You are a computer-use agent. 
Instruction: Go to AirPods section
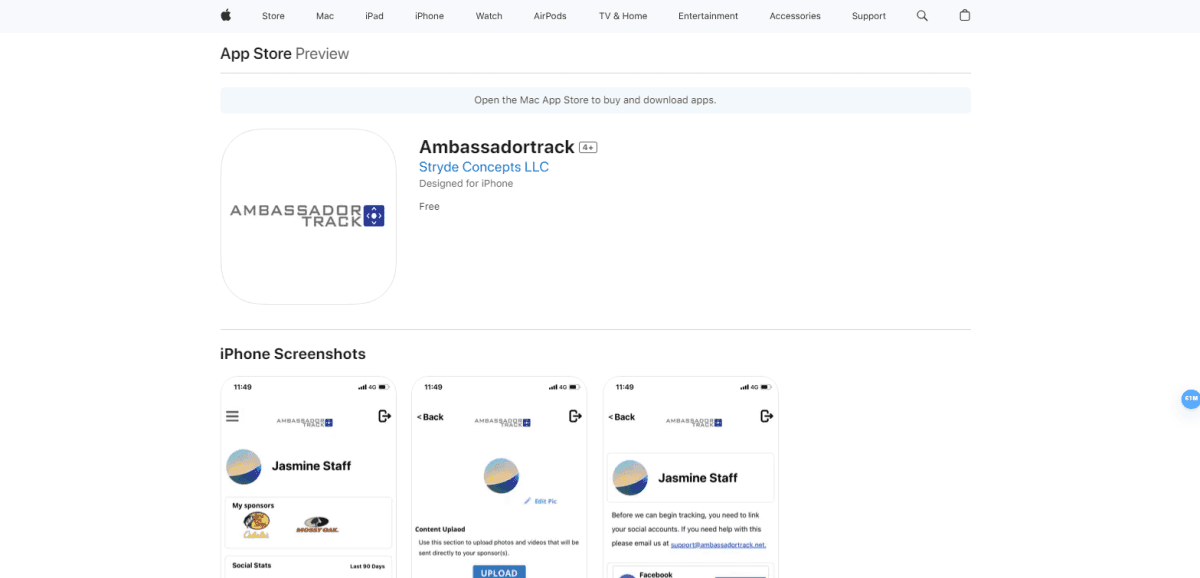pos(550,16)
